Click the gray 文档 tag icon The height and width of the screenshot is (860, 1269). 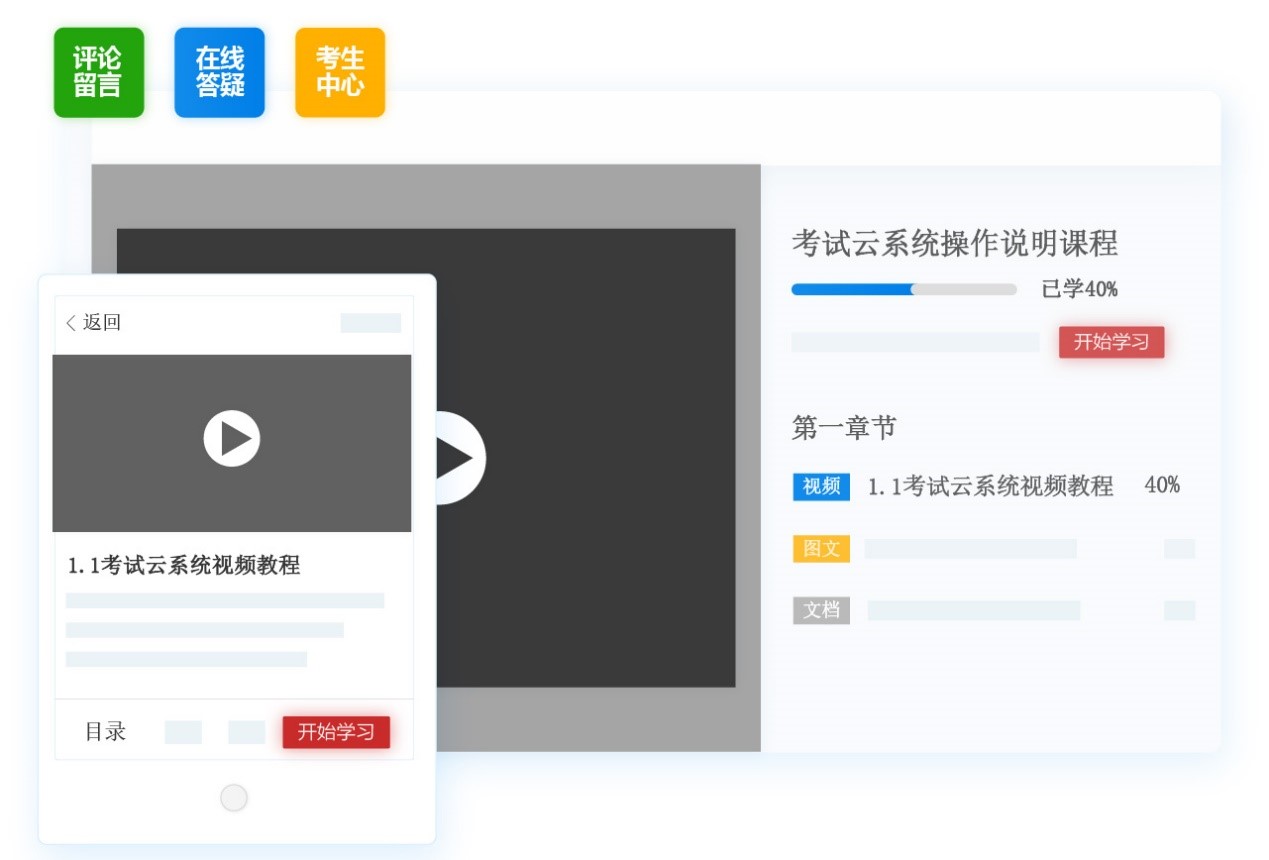(x=821, y=610)
